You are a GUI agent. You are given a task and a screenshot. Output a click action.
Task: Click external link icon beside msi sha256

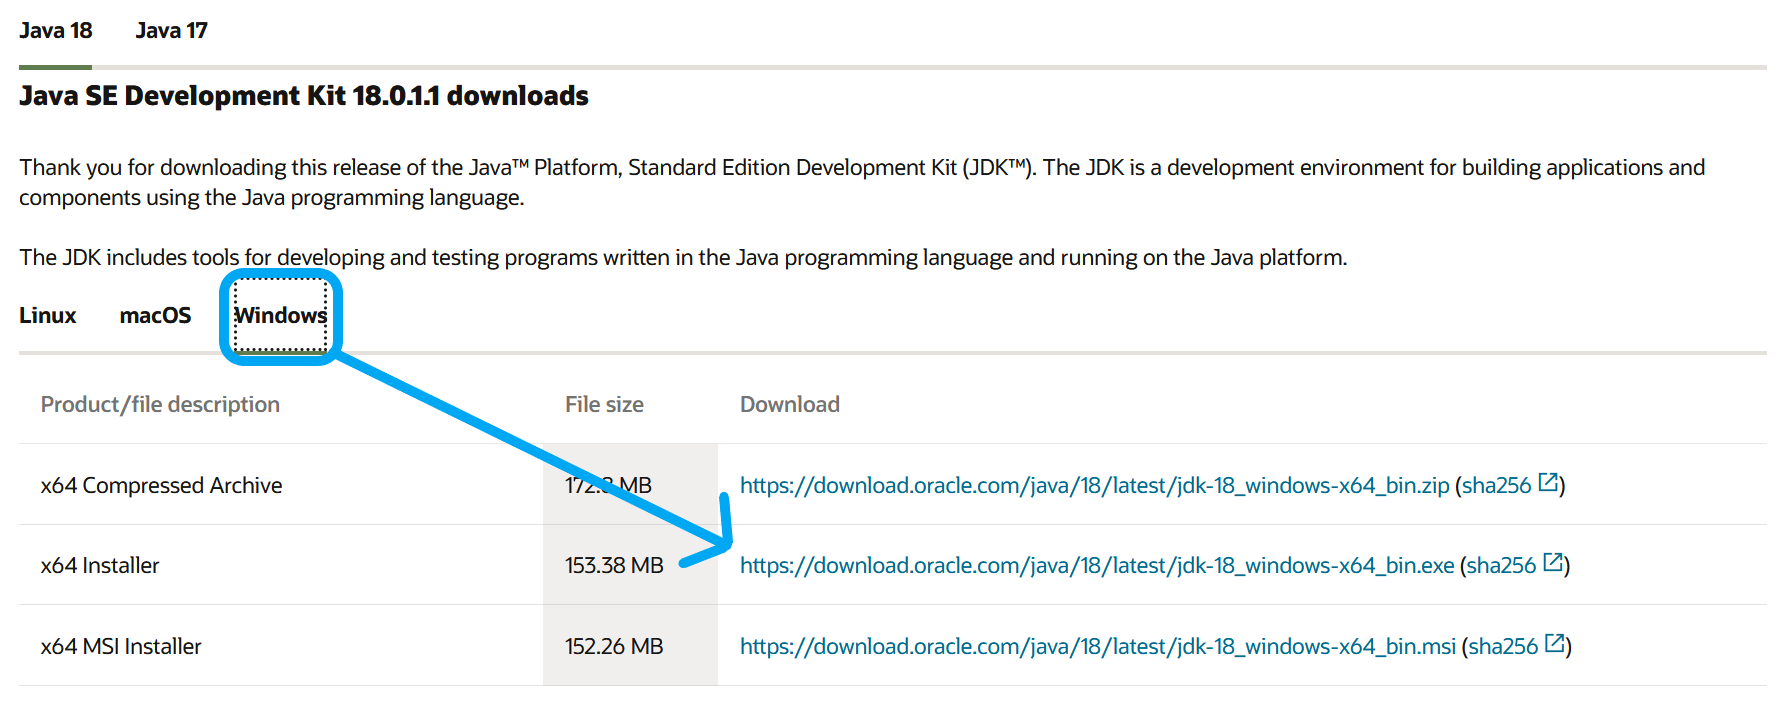(1554, 644)
